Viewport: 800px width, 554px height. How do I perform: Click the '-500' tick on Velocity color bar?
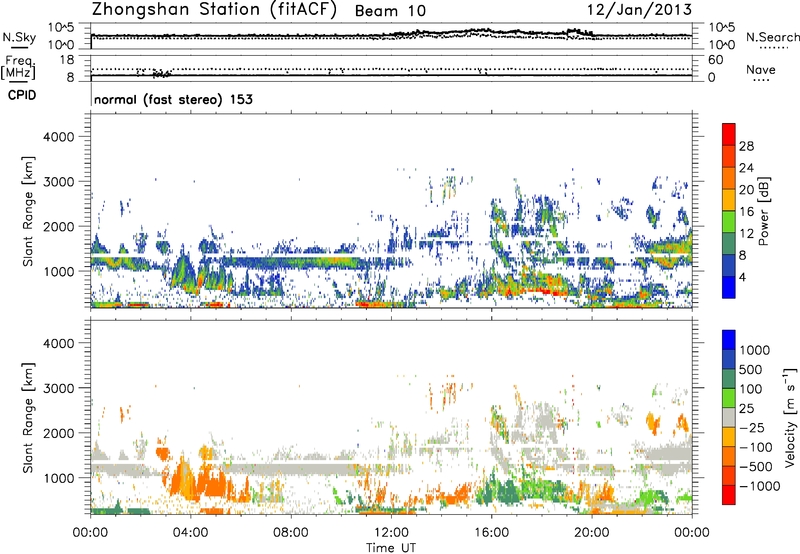click(756, 466)
